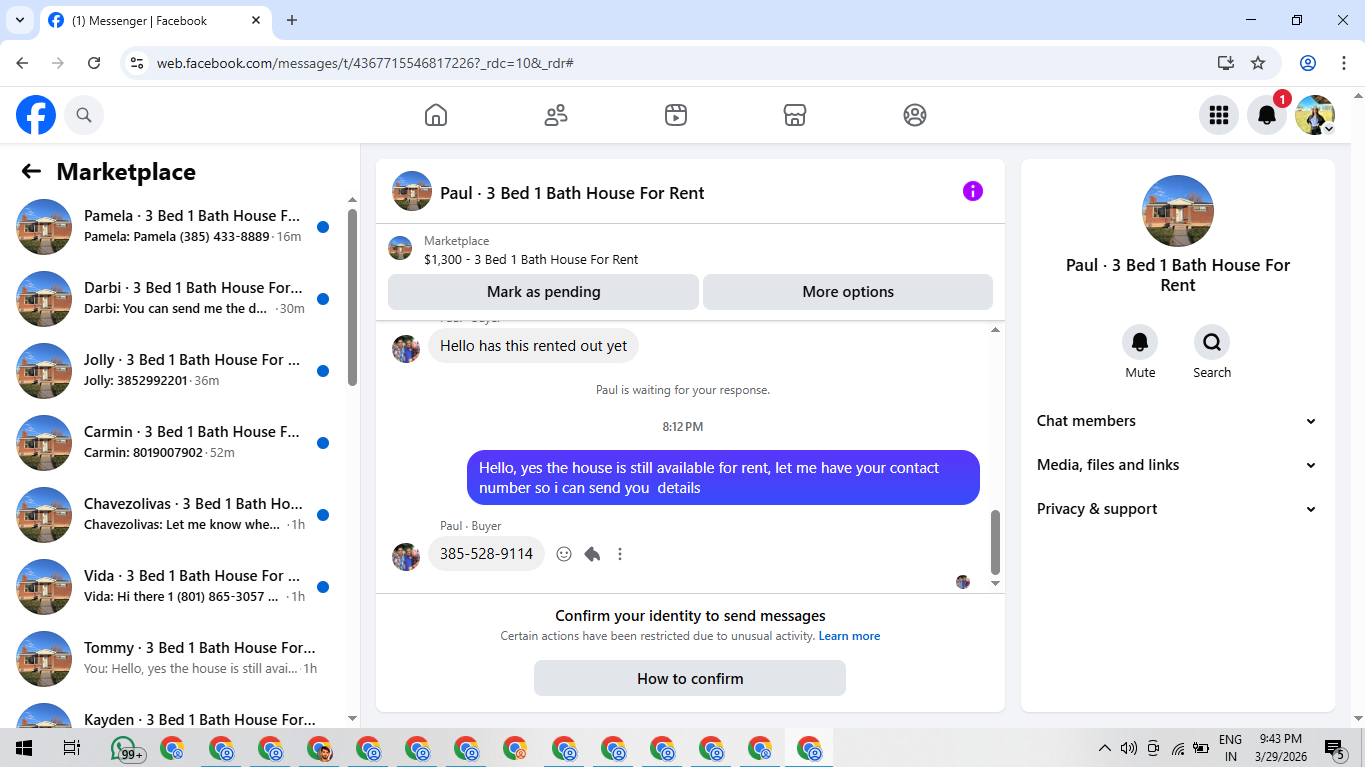Open the Reels video icon in top navigation

(x=676, y=115)
